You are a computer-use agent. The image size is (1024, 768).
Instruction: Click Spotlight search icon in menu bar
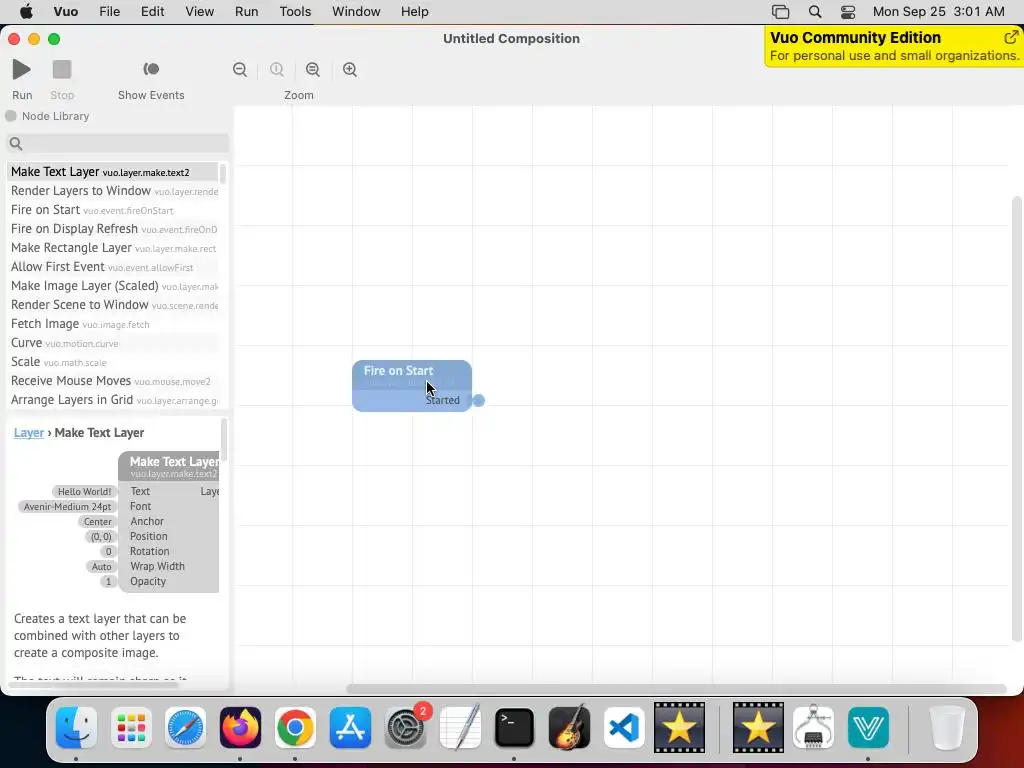tap(814, 11)
